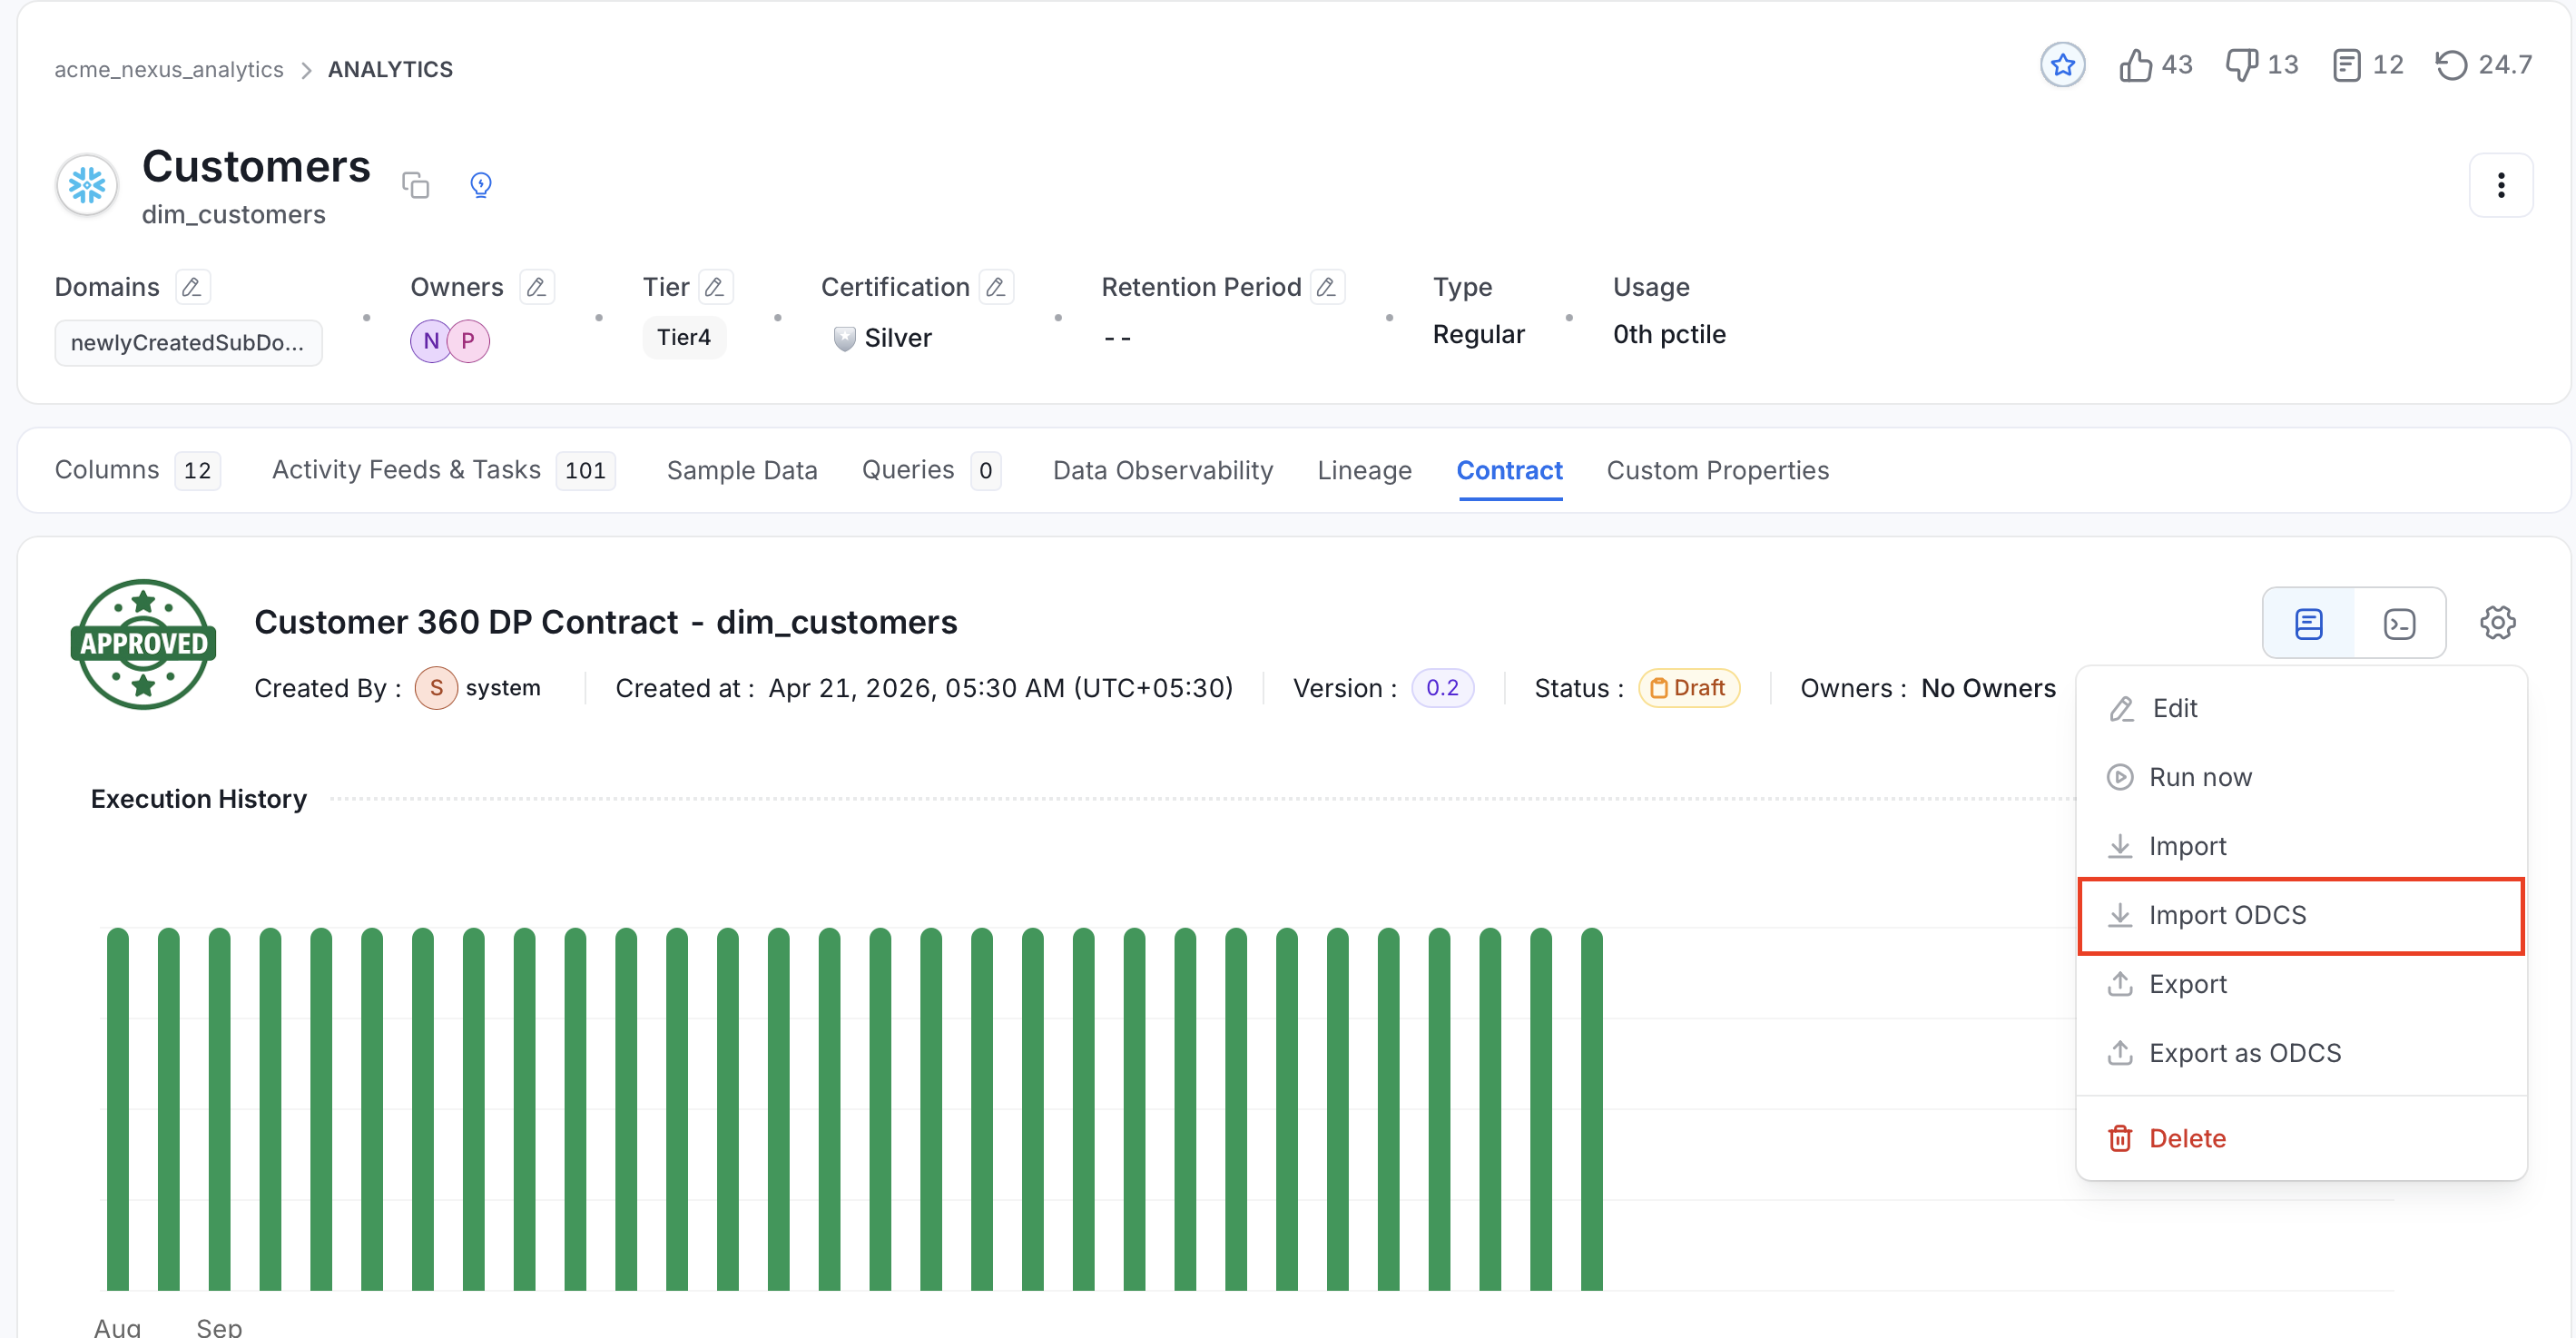2576x1338 pixels.
Task: Switch to contract code view
Action: pyautogui.click(x=2399, y=623)
